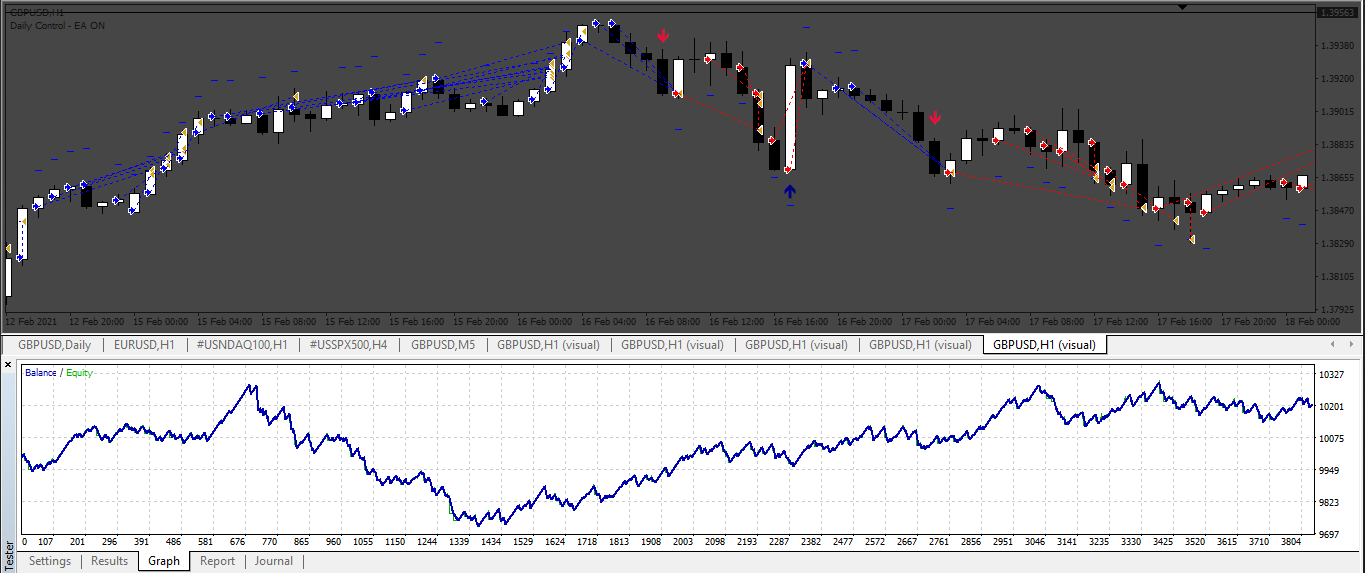
Task: Open the EURUSD,H1 chart tab
Action: 144,345
